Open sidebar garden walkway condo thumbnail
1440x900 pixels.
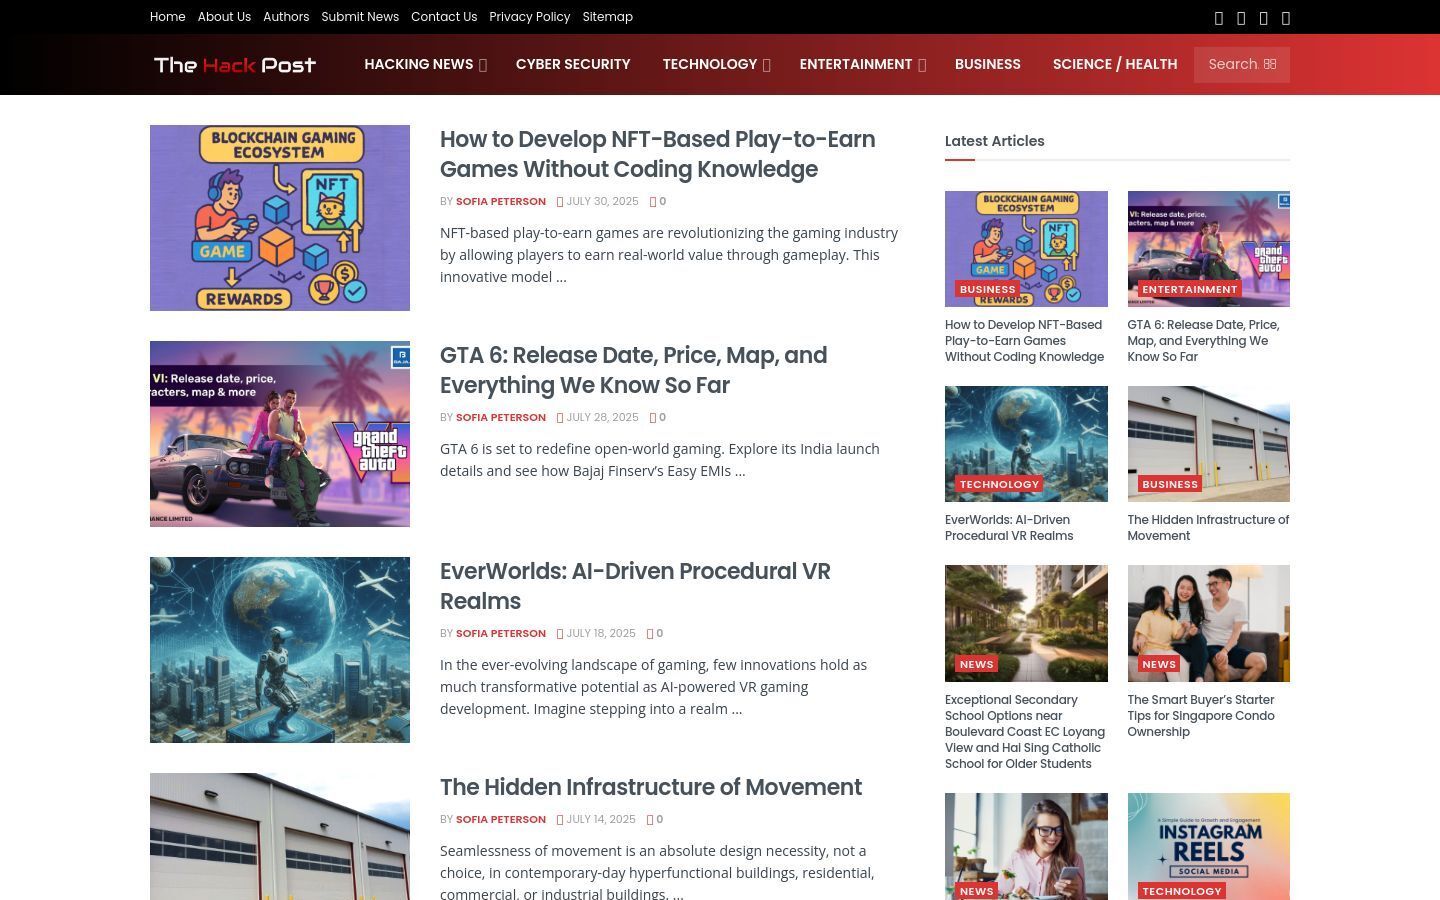pyautogui.click(x=1026, y=623)
